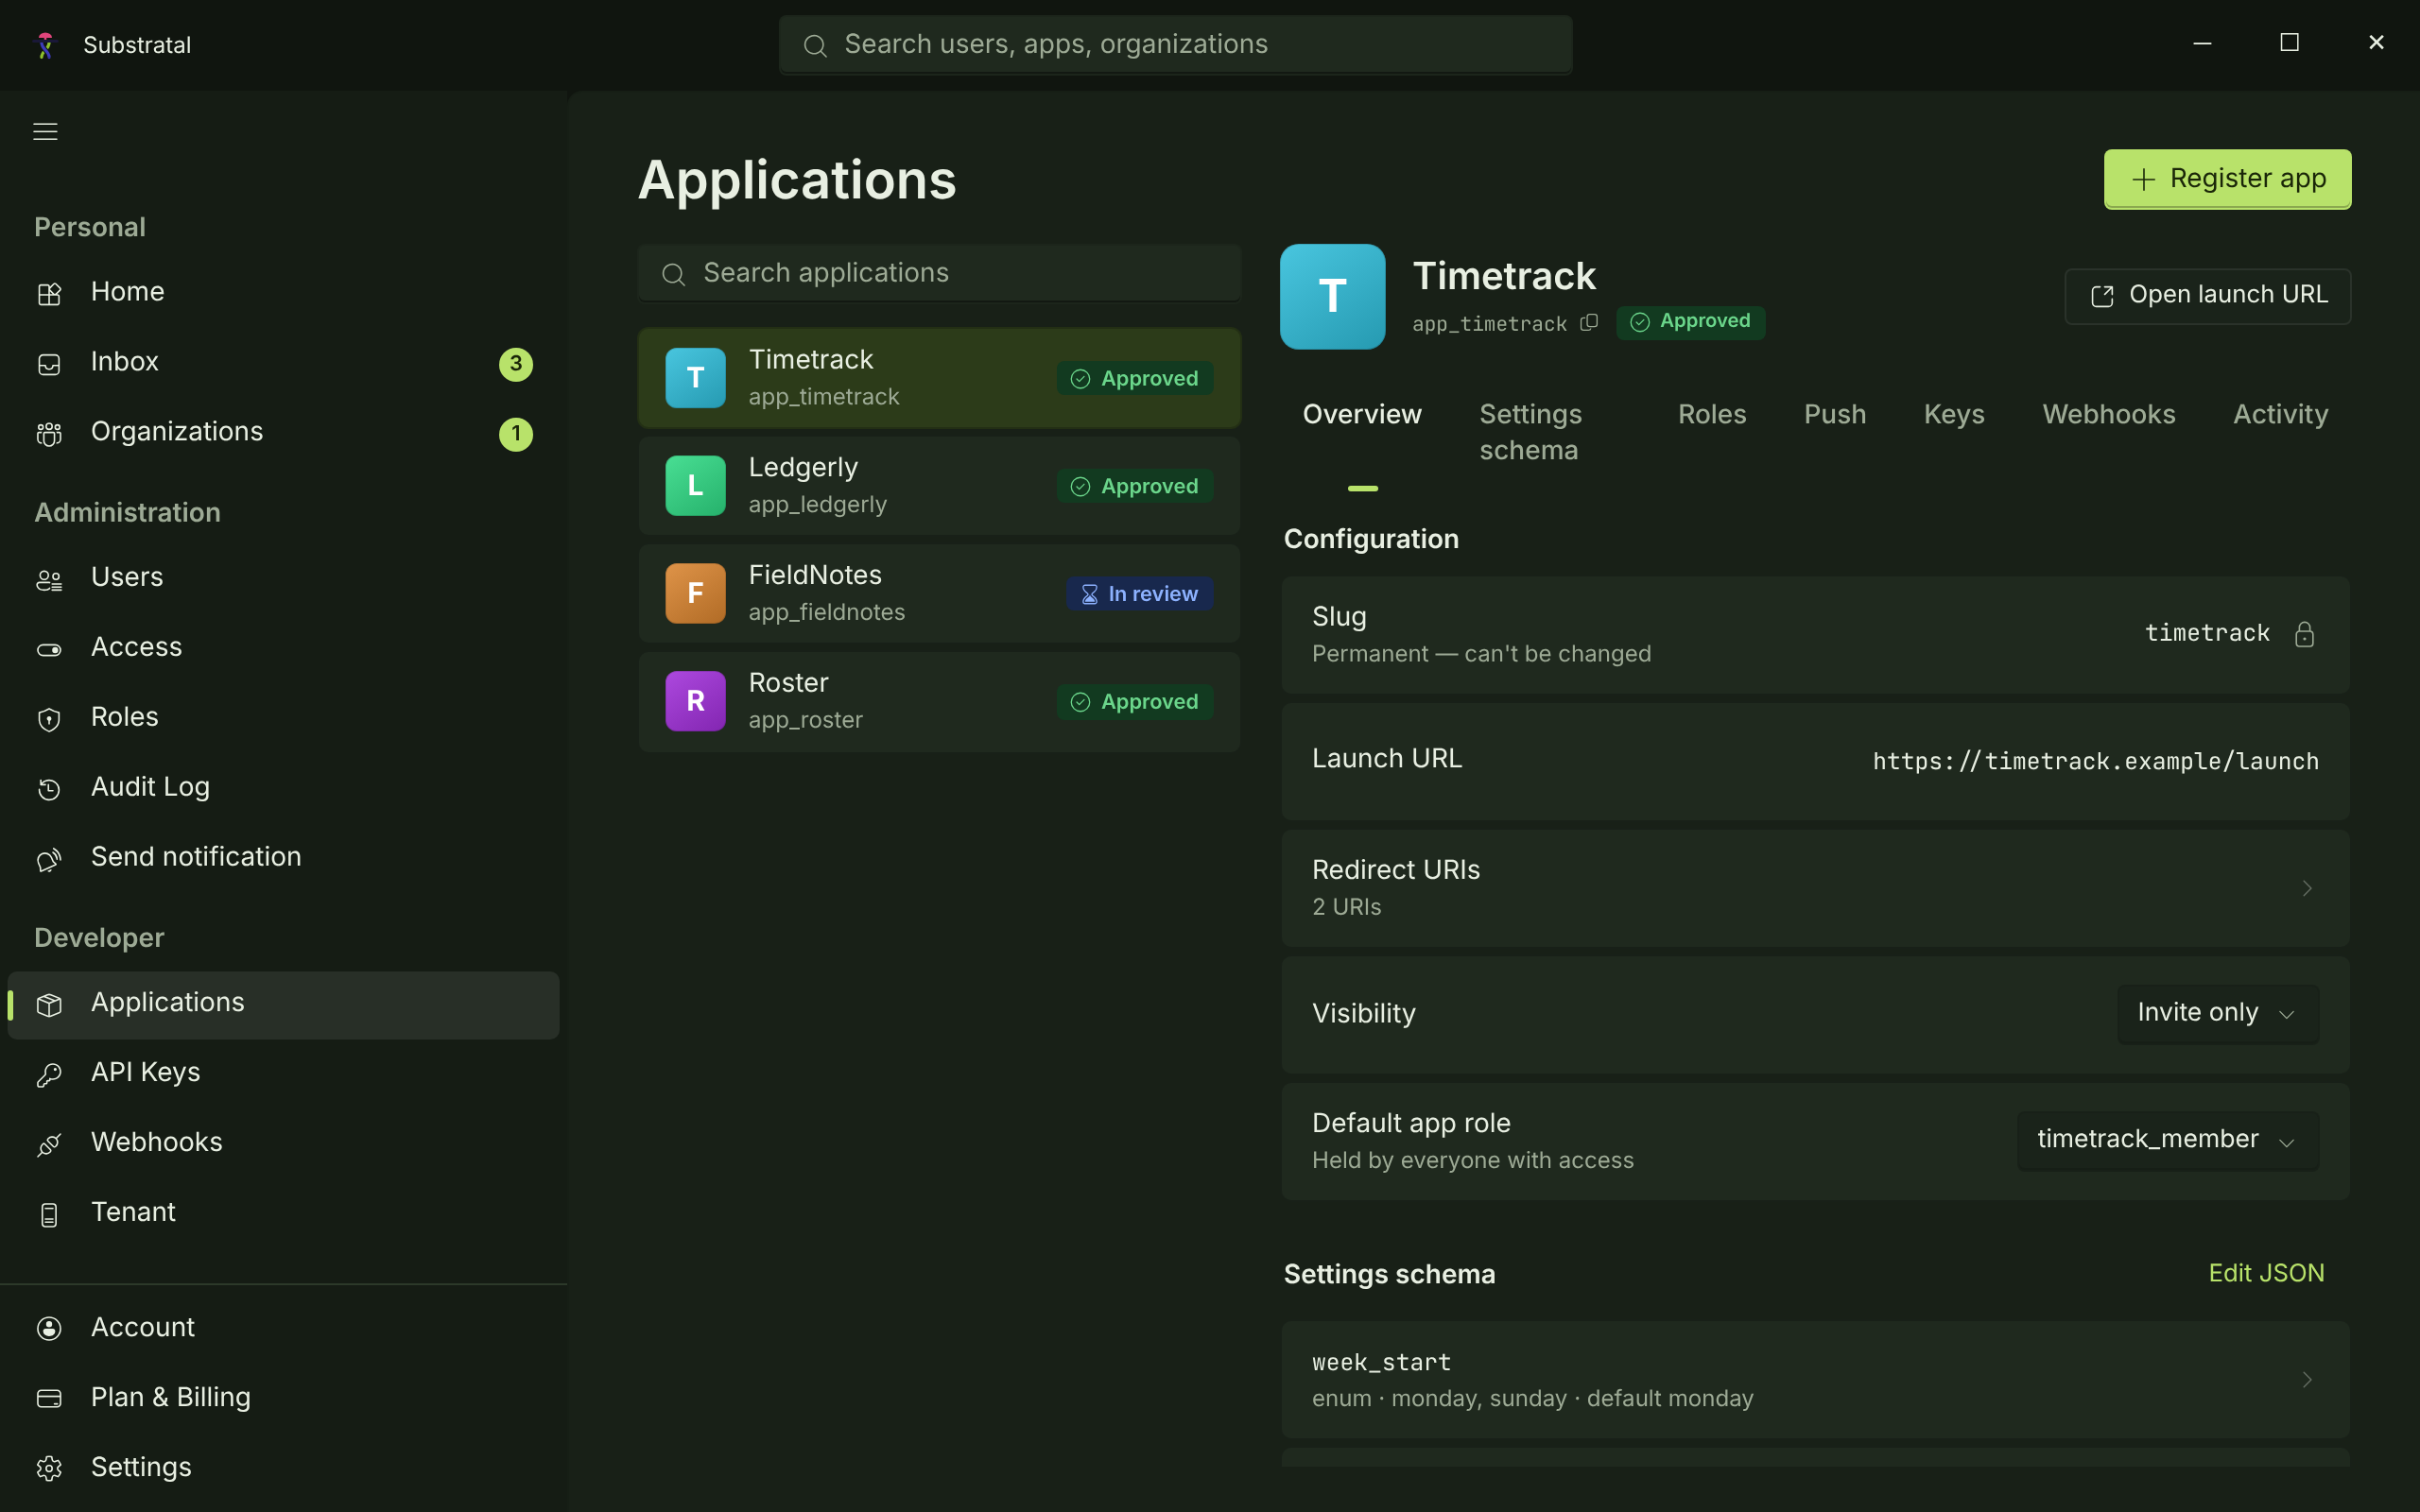
Task: Click the Roster purple R app icon
Action: (x=695, y=701)
